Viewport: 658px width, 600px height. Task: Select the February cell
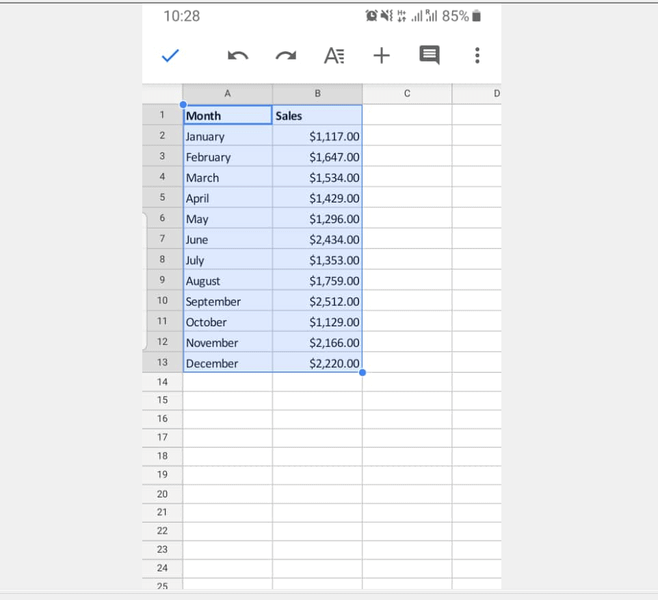tap(227, 156)
